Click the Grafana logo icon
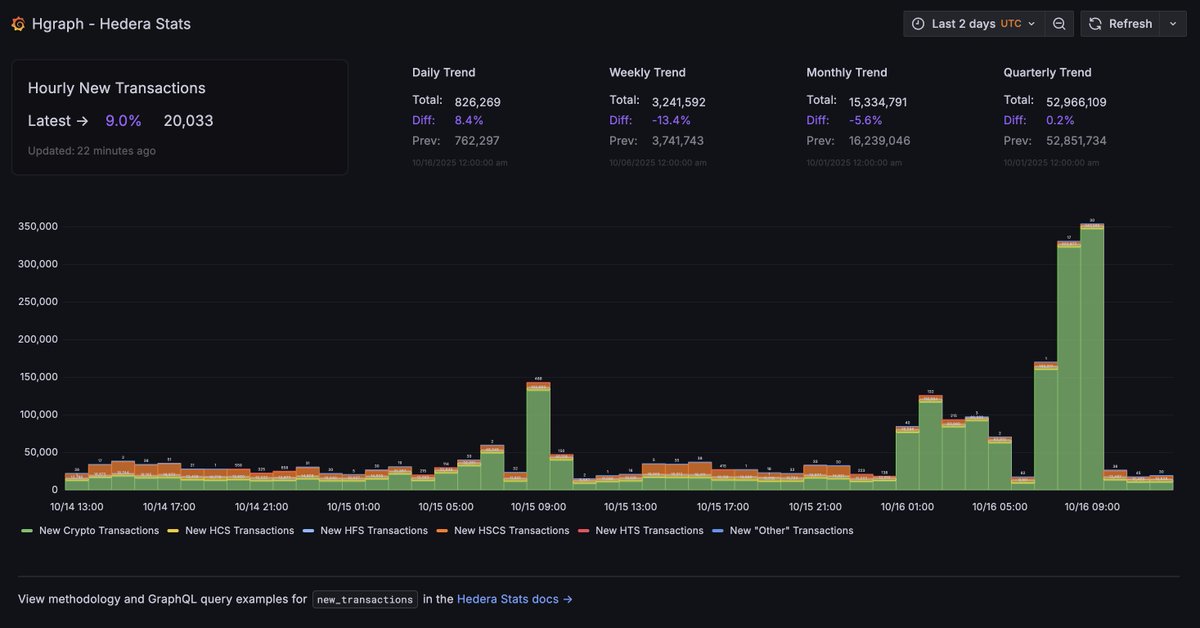Image resolution: width=1200 pixels, height=628 pixels. point(18,24)
